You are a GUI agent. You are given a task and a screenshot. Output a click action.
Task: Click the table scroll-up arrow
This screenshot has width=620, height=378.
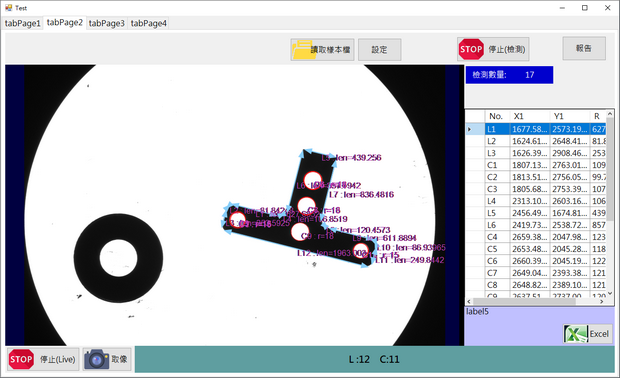tap(610, 114)
